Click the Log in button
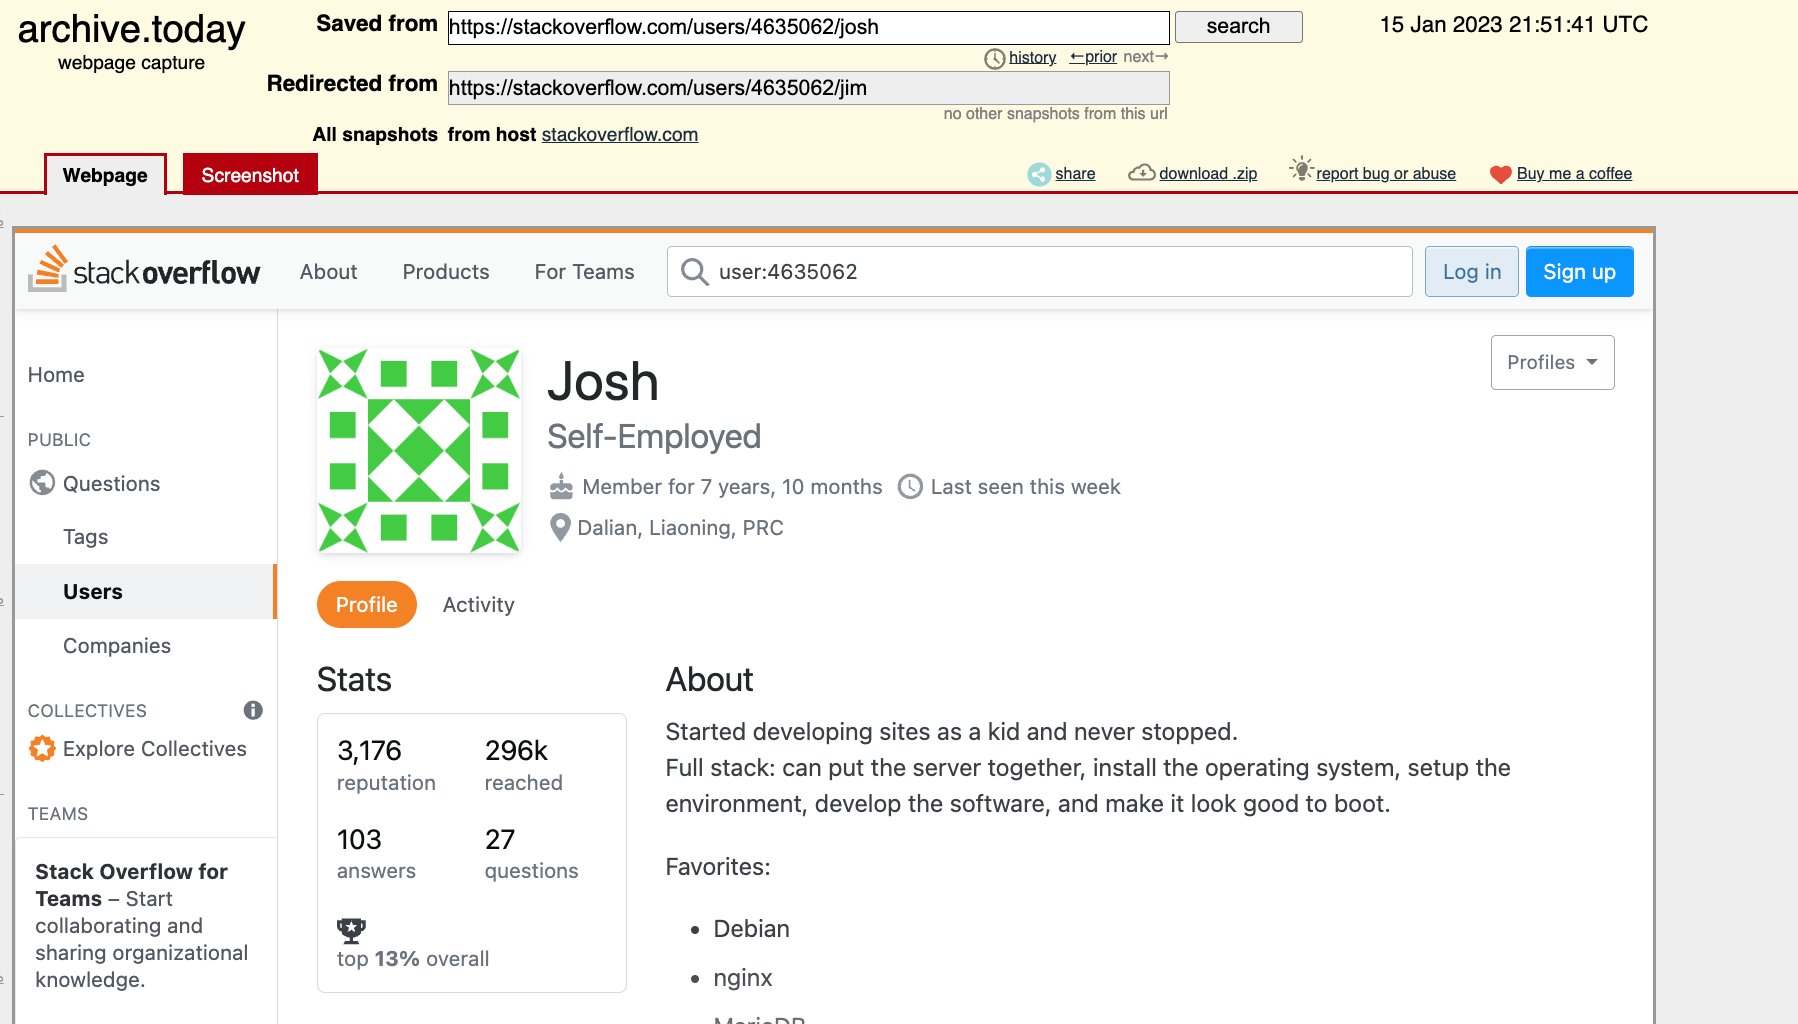The height and width of the screenshot is (1024, 1798). coord(1472,272)
